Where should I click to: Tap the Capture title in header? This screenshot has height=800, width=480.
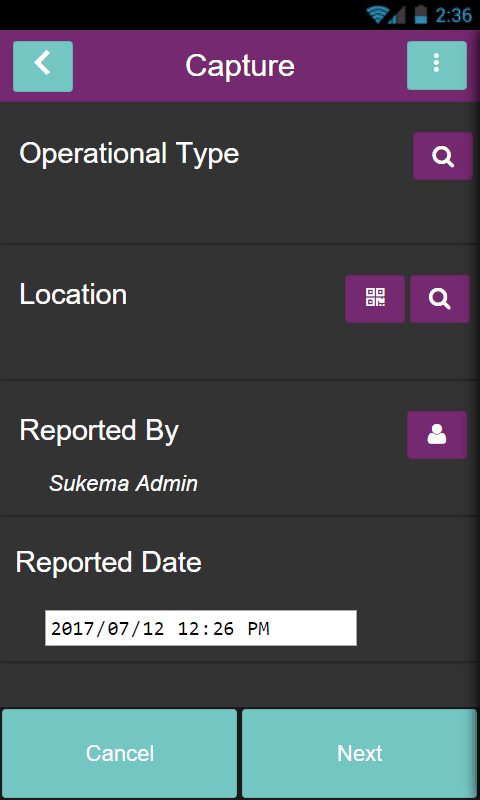point(240,66)
